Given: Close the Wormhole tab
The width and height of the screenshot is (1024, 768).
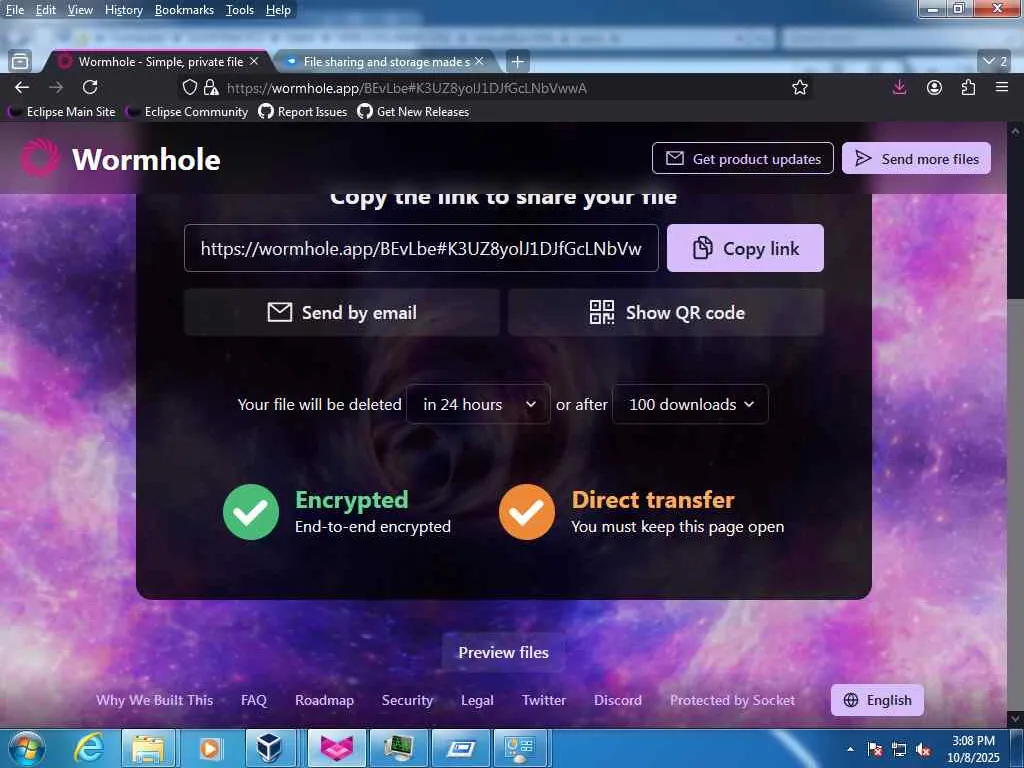Looking at the screenshot, I should (x=254, y=61).
